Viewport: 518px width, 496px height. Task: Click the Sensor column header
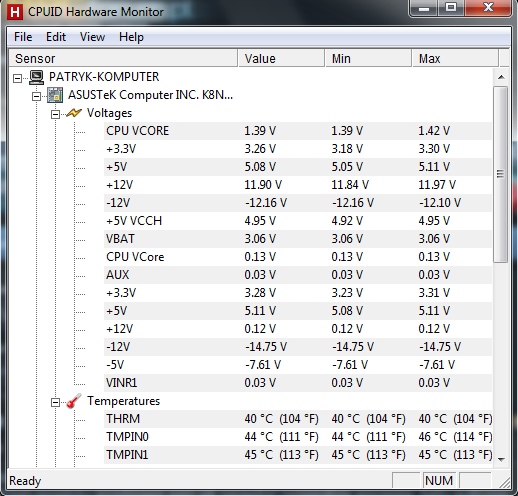(x=123, y=59)
